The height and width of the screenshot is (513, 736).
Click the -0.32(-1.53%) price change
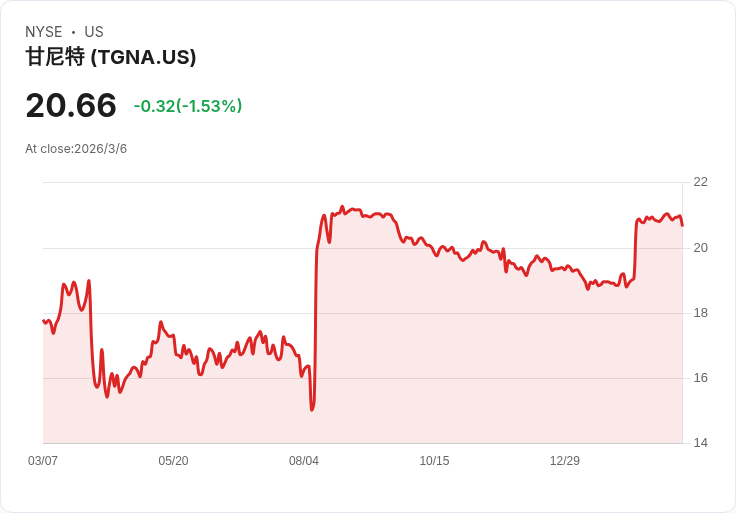pos(188,106)
